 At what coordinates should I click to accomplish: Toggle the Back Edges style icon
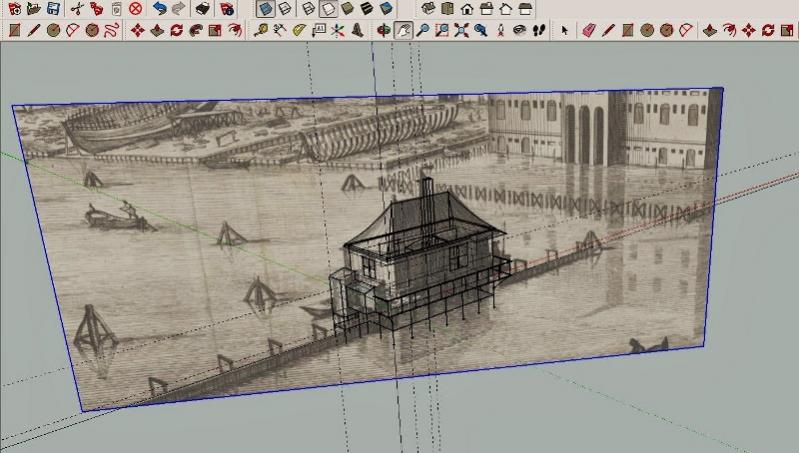285,8
